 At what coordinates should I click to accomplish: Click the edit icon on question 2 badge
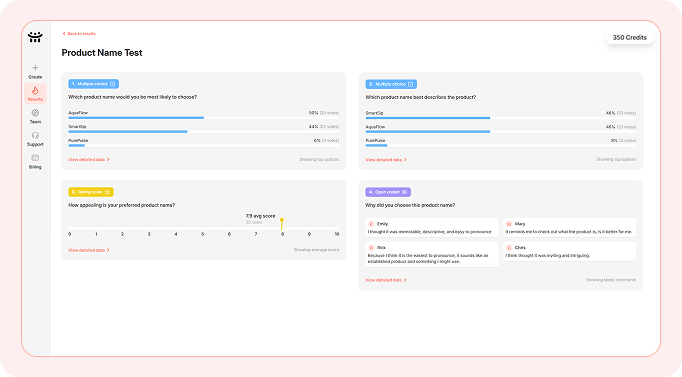point(411,84)
